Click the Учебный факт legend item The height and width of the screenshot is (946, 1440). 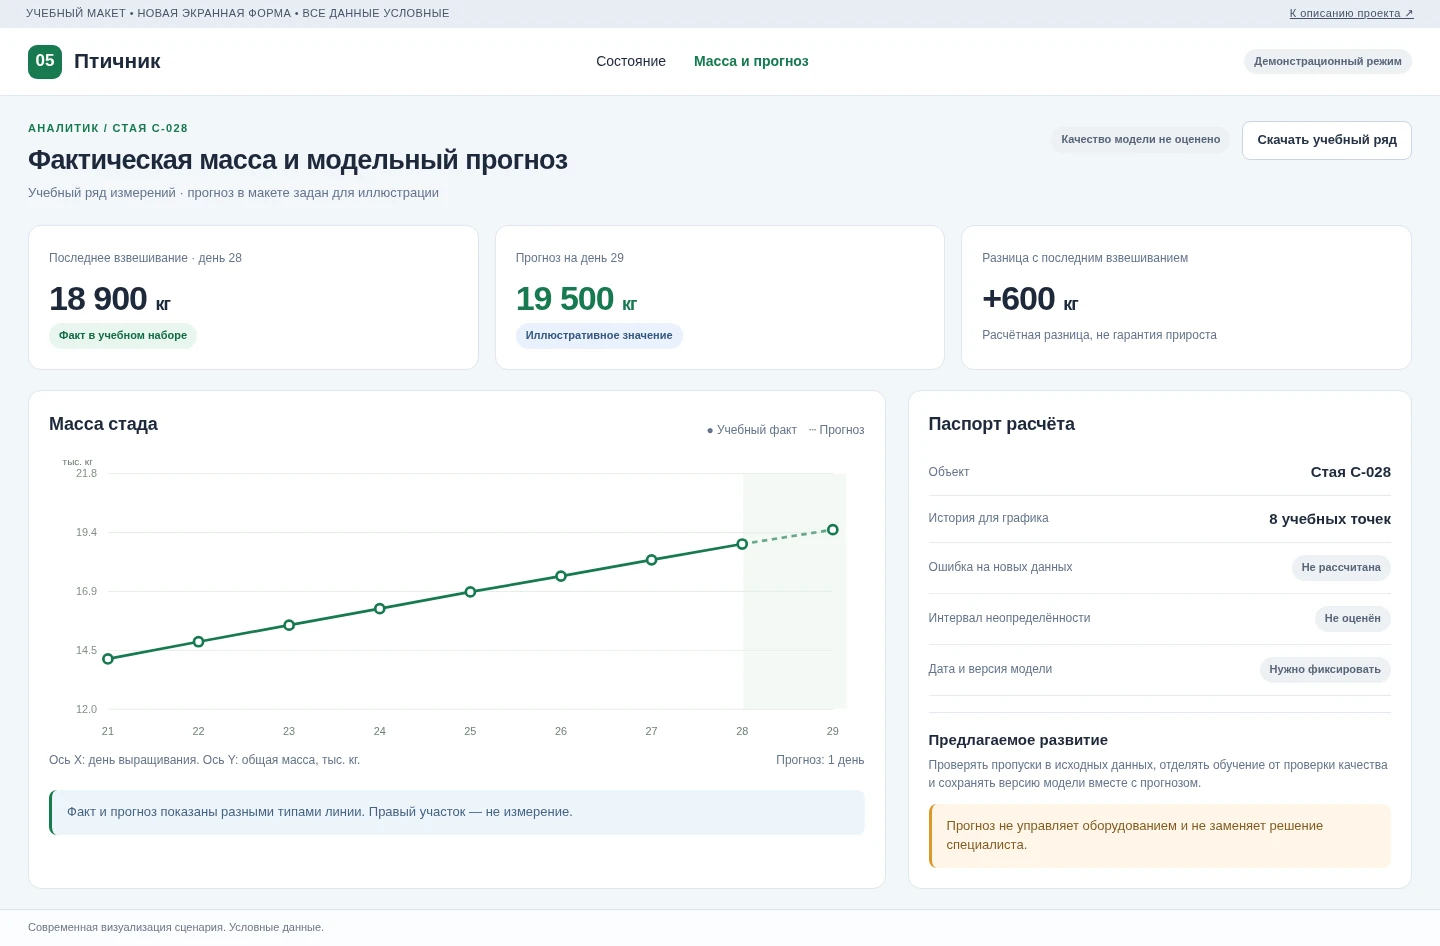pos(752,430)
